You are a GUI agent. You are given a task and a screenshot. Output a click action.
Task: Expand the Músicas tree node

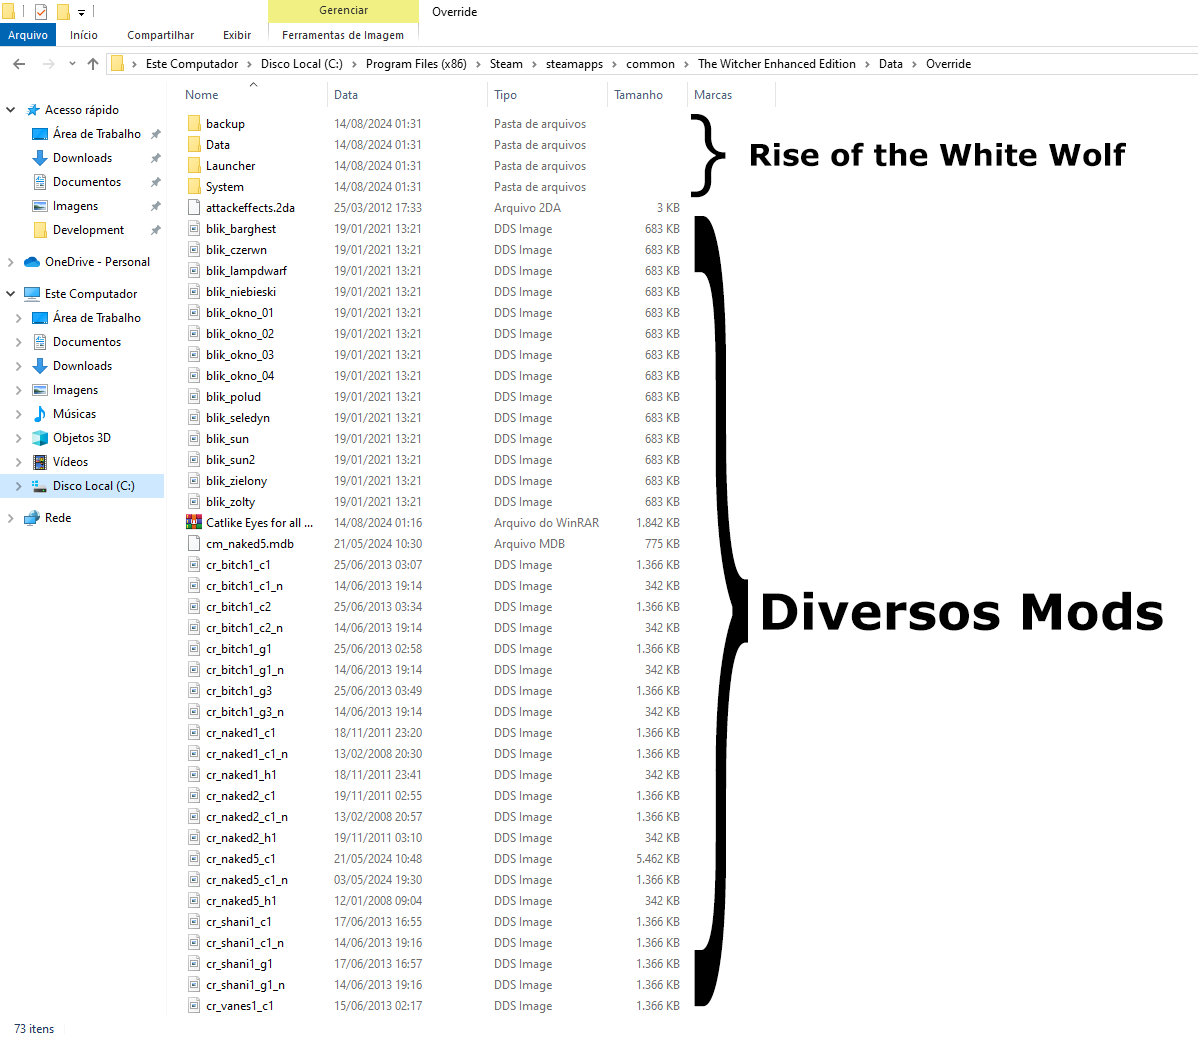(x=19, y=414)
